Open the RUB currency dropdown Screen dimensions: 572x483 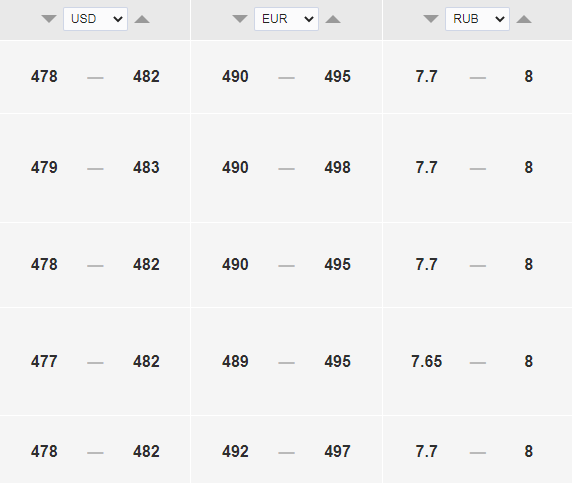point(477,19)
